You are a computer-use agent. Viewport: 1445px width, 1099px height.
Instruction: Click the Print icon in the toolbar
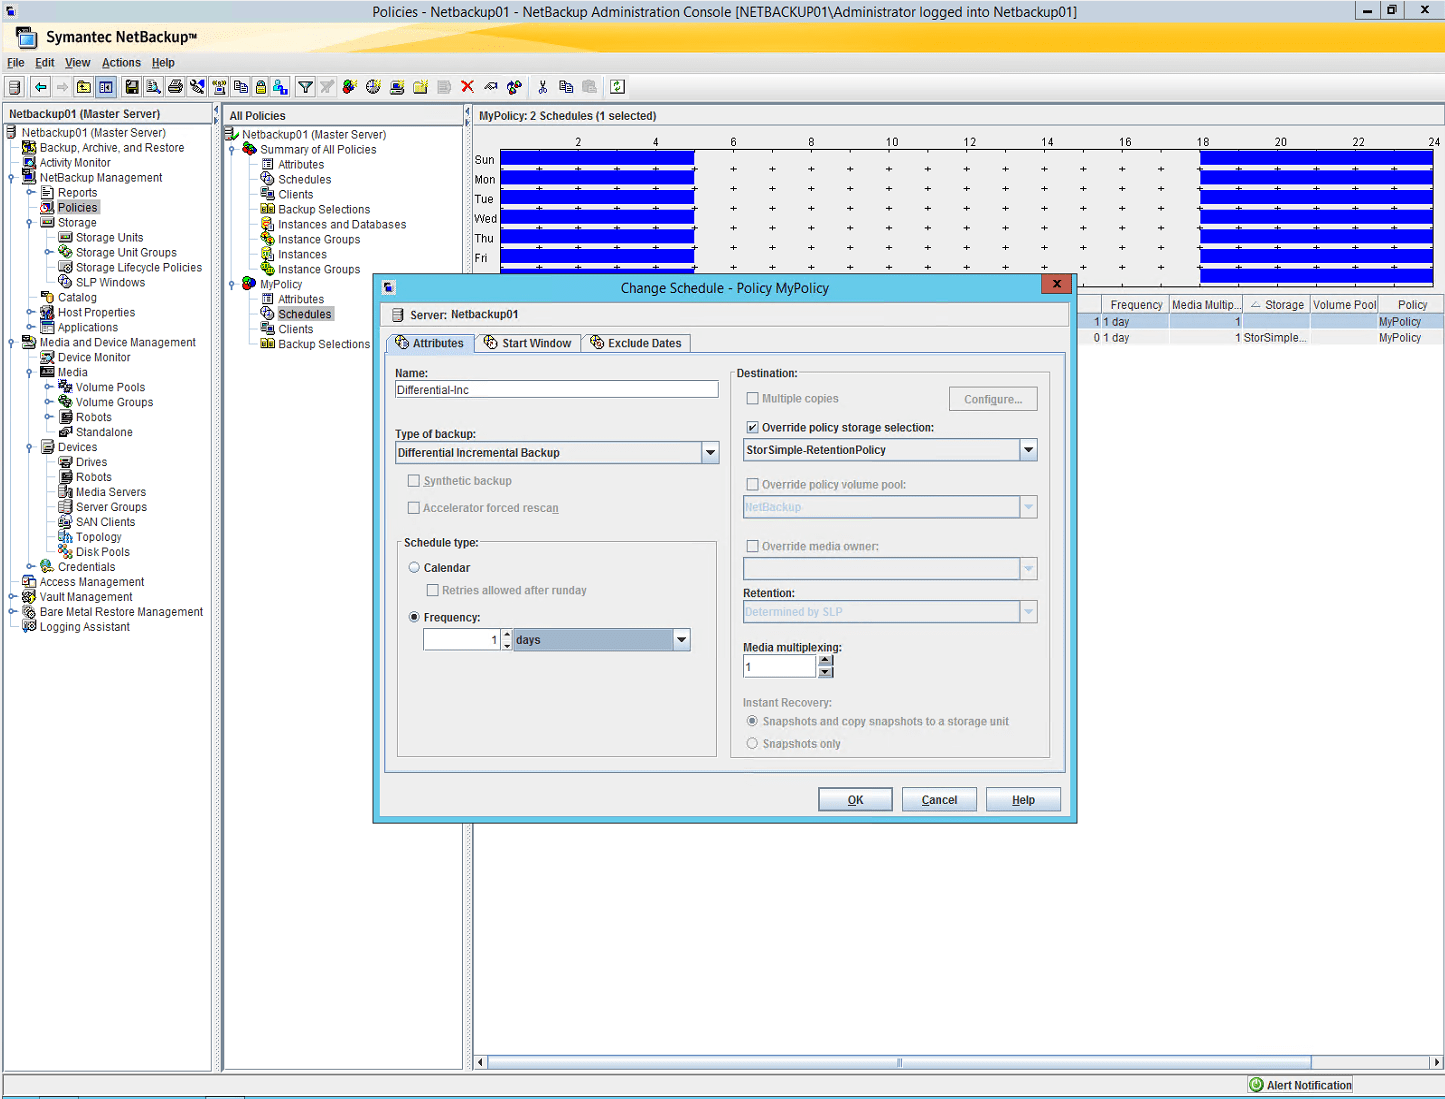click(x=176, y=87)
